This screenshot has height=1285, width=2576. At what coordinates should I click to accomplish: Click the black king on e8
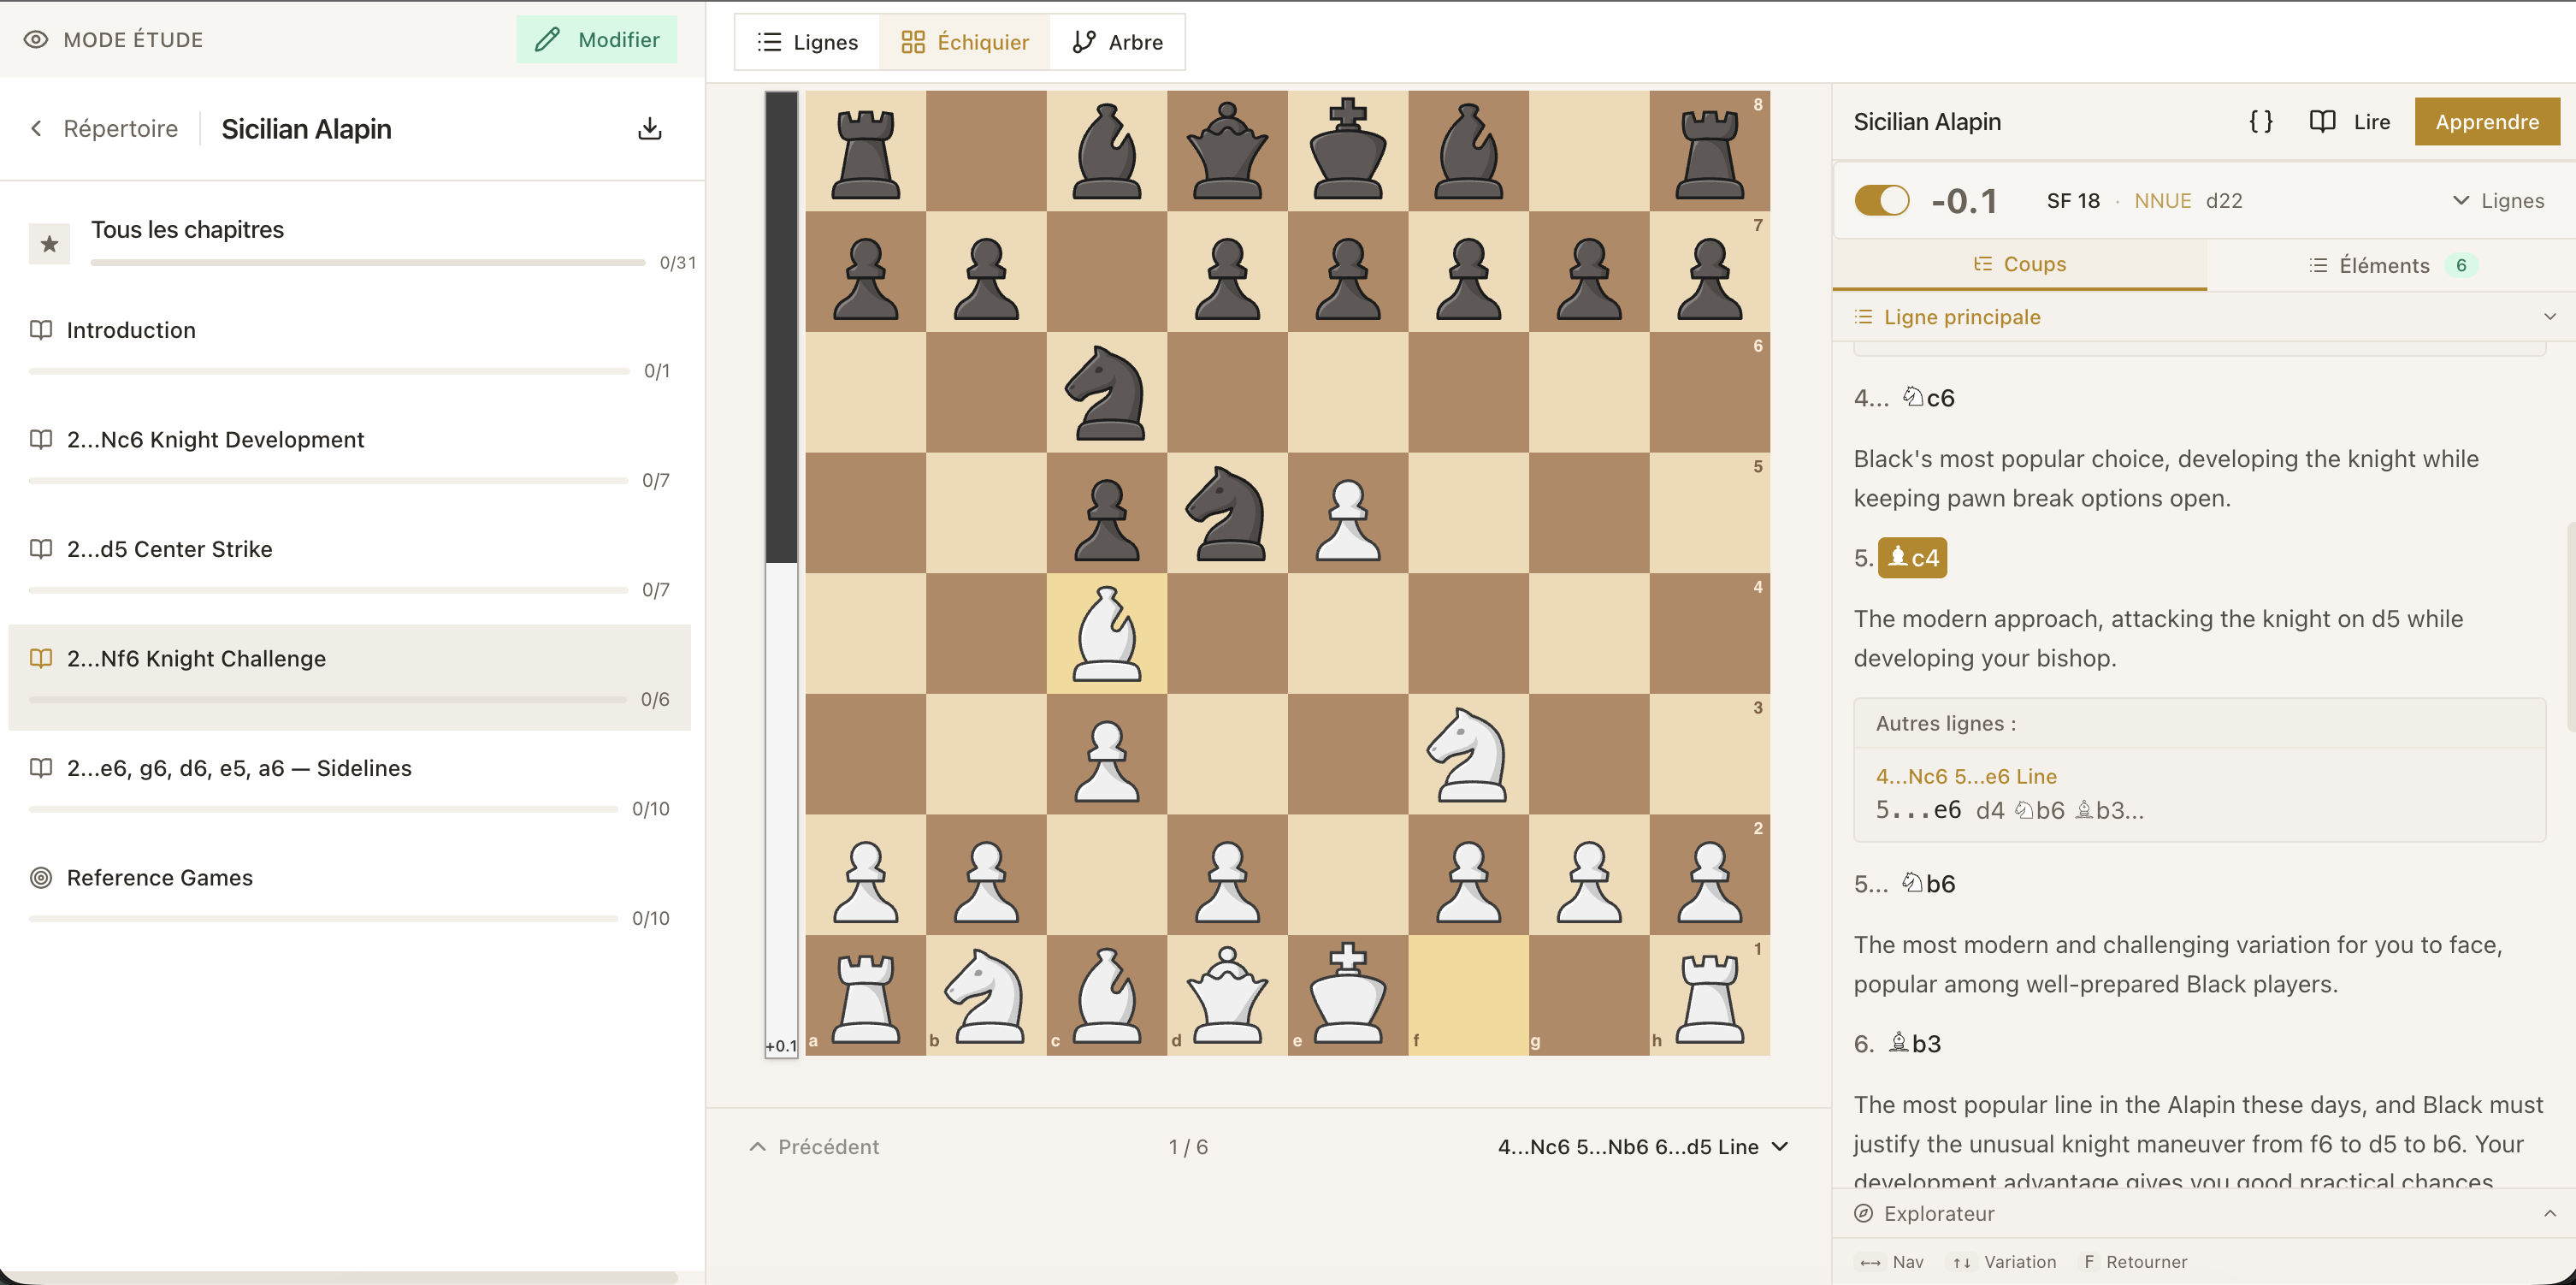tap(1347, 151)
